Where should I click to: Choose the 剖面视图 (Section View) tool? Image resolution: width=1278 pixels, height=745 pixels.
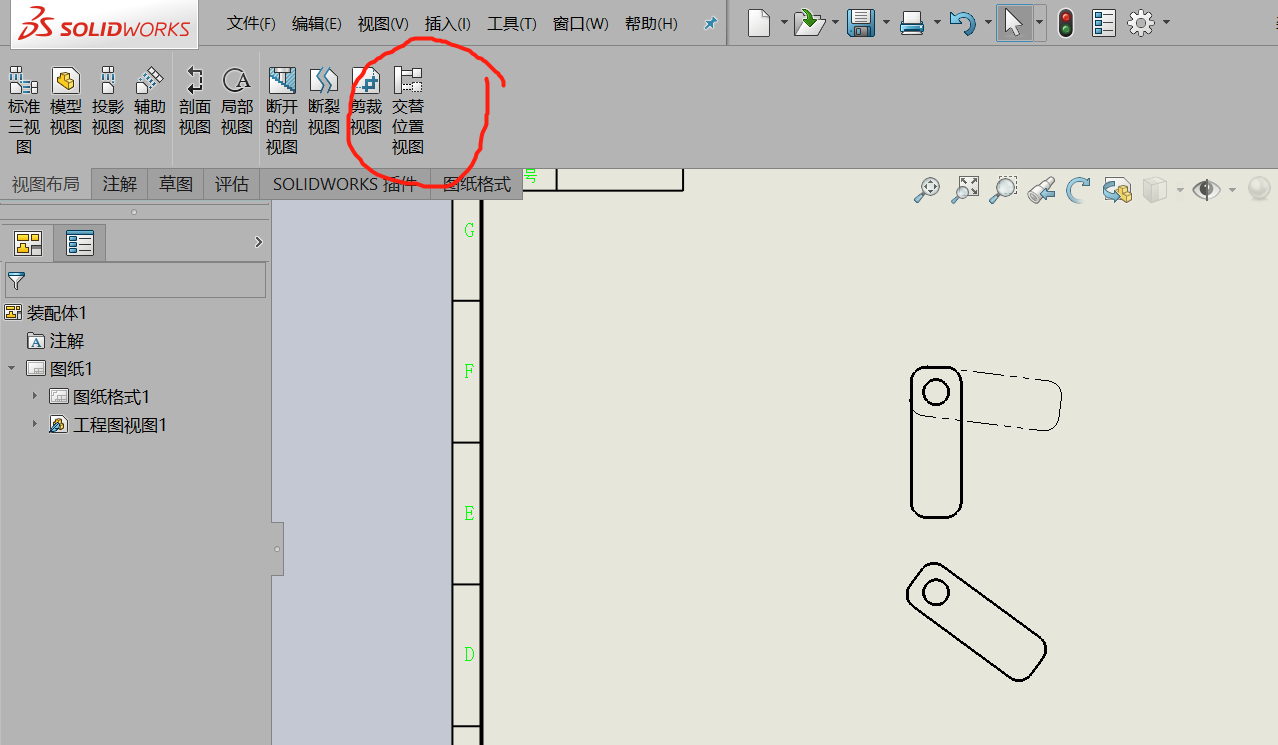(195, 102)
